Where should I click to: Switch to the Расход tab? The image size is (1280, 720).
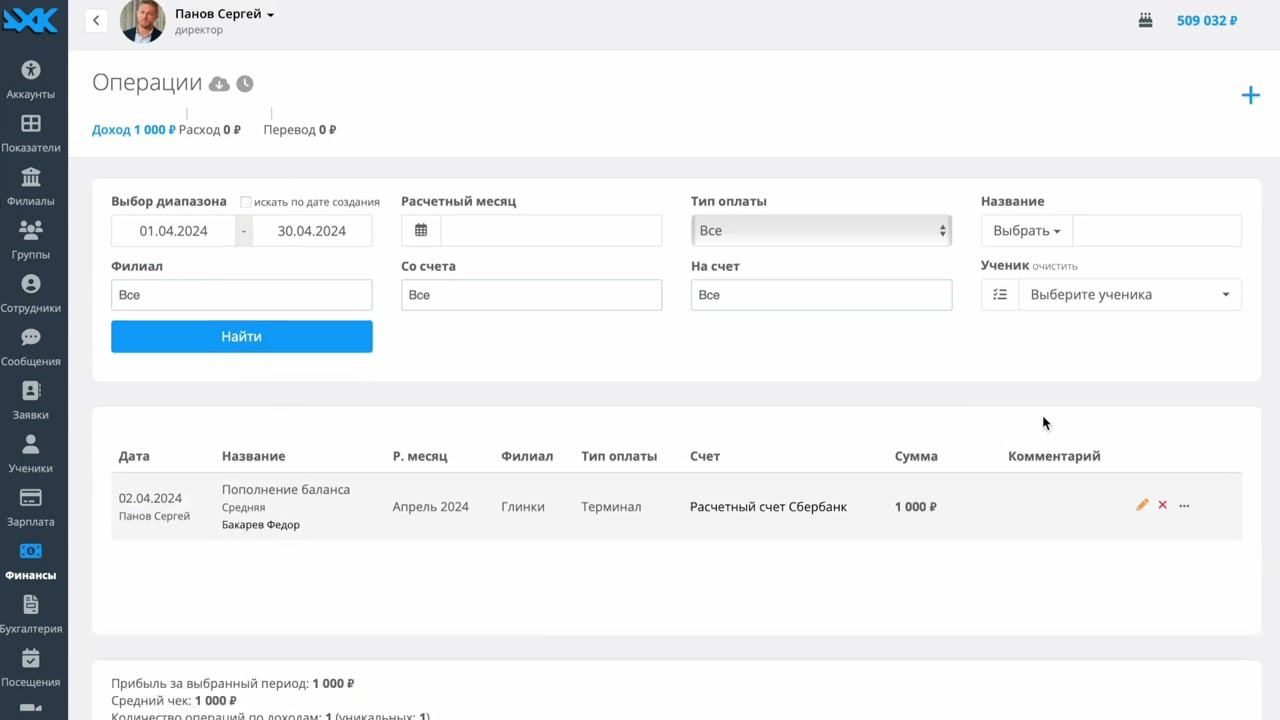(209, 130)
